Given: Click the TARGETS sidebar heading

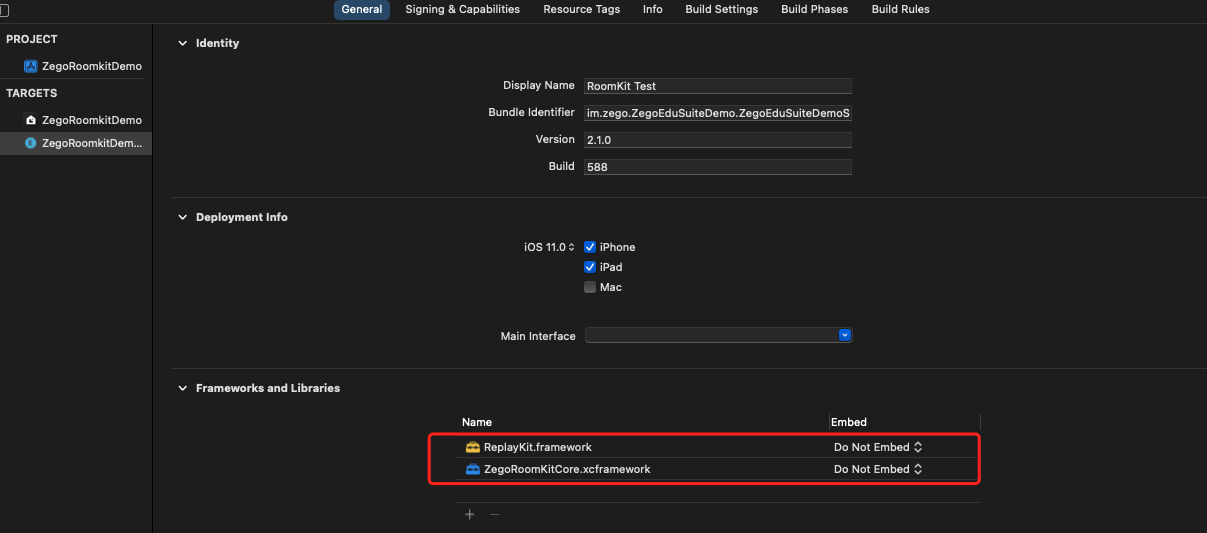Looking at the screenshot, I should [32, 93].
